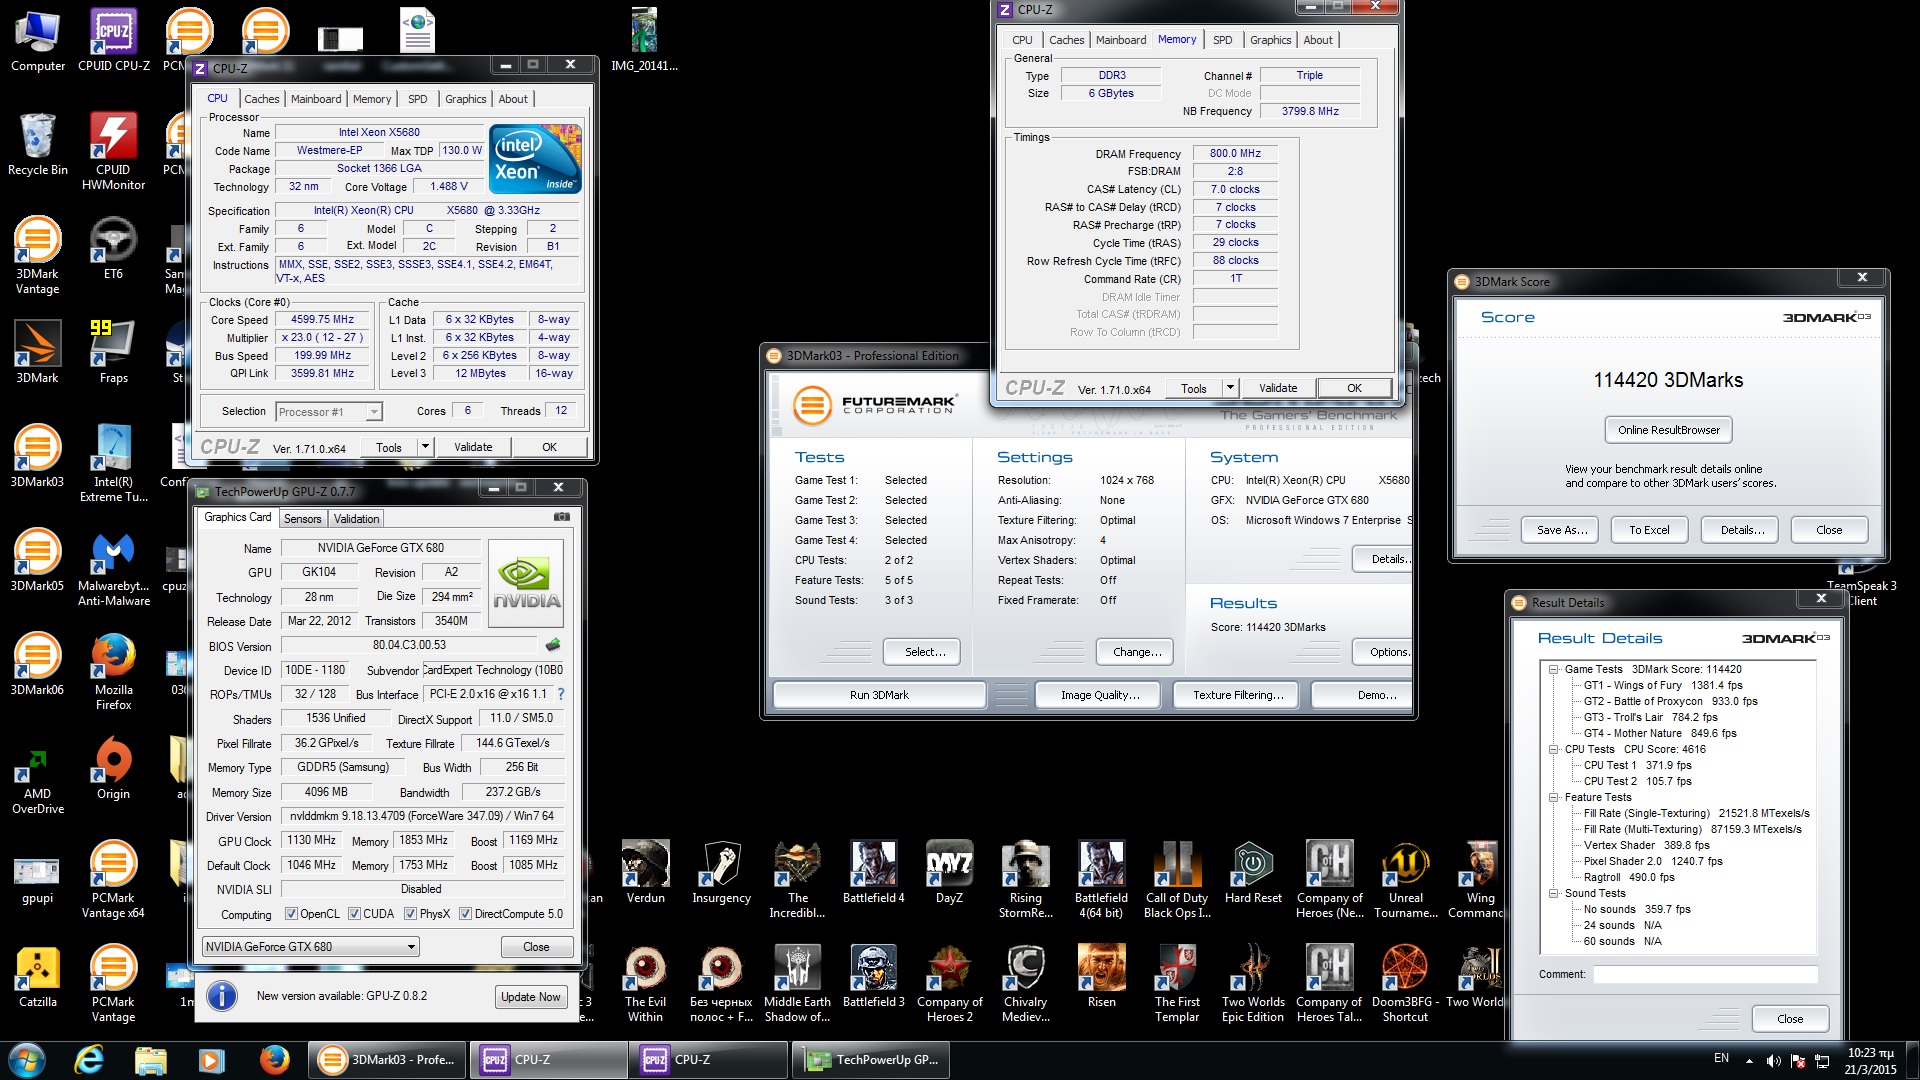This screenshot has height=1080, width=1920.
Task: Click Windows Start button
Action: (x=27, y=1060)
